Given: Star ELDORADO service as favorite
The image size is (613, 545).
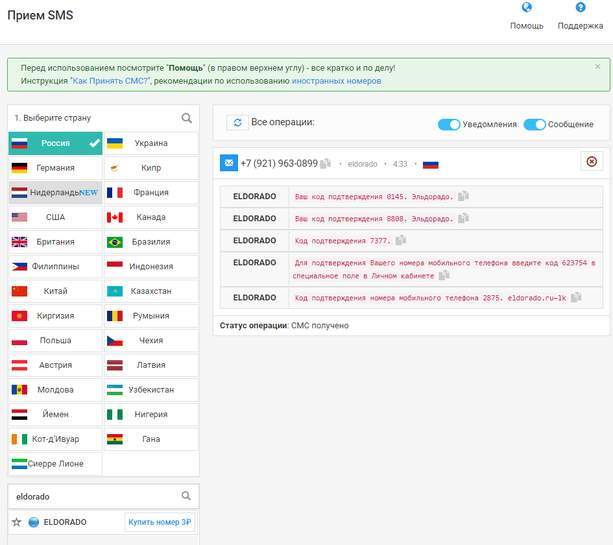Looking at the screenshot, I should [x=16, y=522].
